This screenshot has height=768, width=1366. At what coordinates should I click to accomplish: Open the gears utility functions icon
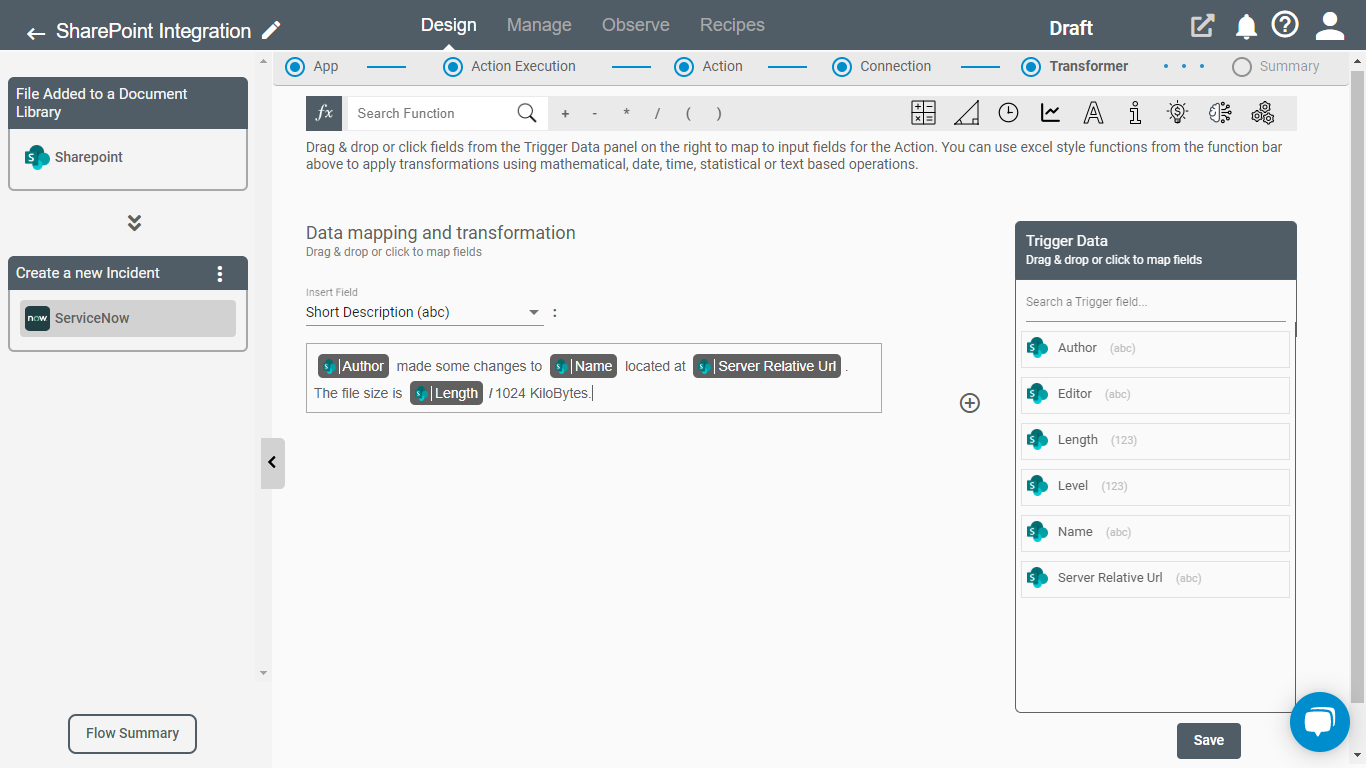1262,113
